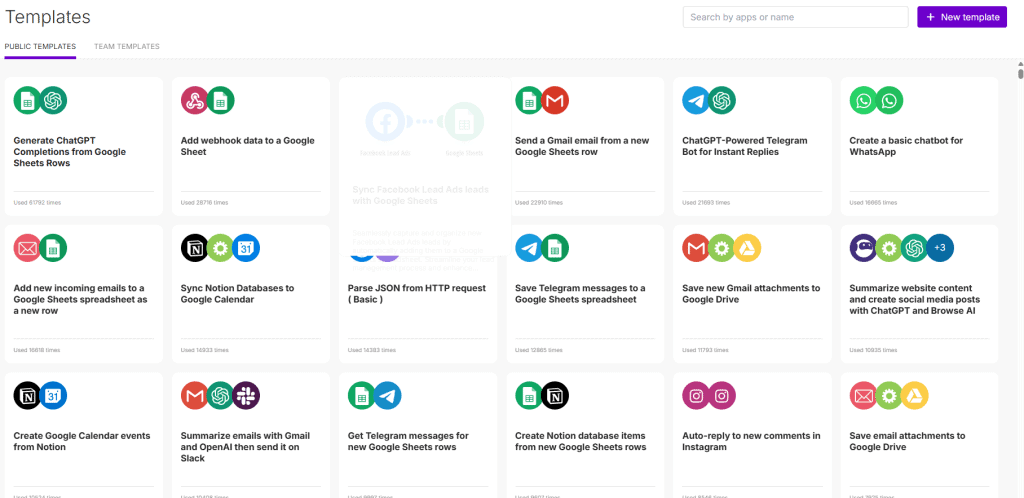Viewport: 1024px width, 498px height.
Task: Click the title Send a Gmail email from a new Google Sheets row
Action: 583,146
